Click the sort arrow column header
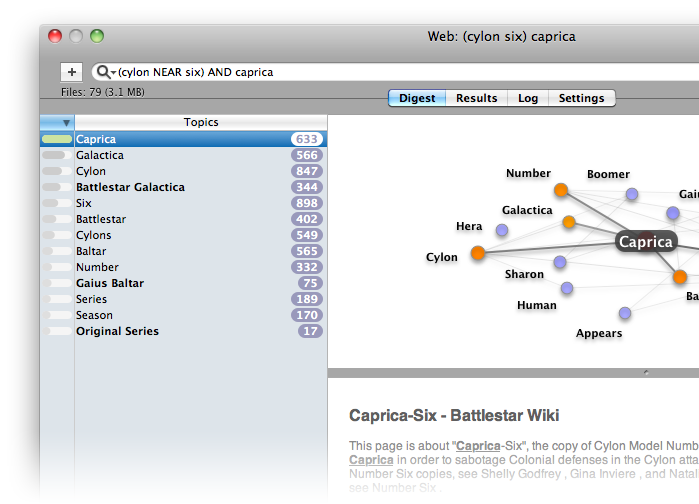The width and height of the screenshot is (699, 504). coord(57,123)
